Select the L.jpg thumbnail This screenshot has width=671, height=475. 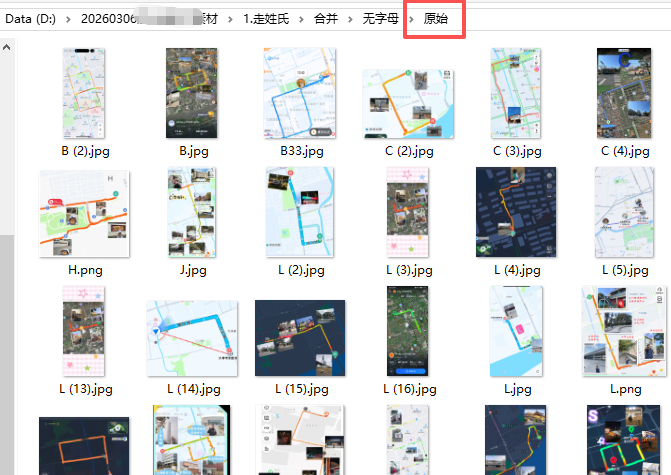(516, 331)
